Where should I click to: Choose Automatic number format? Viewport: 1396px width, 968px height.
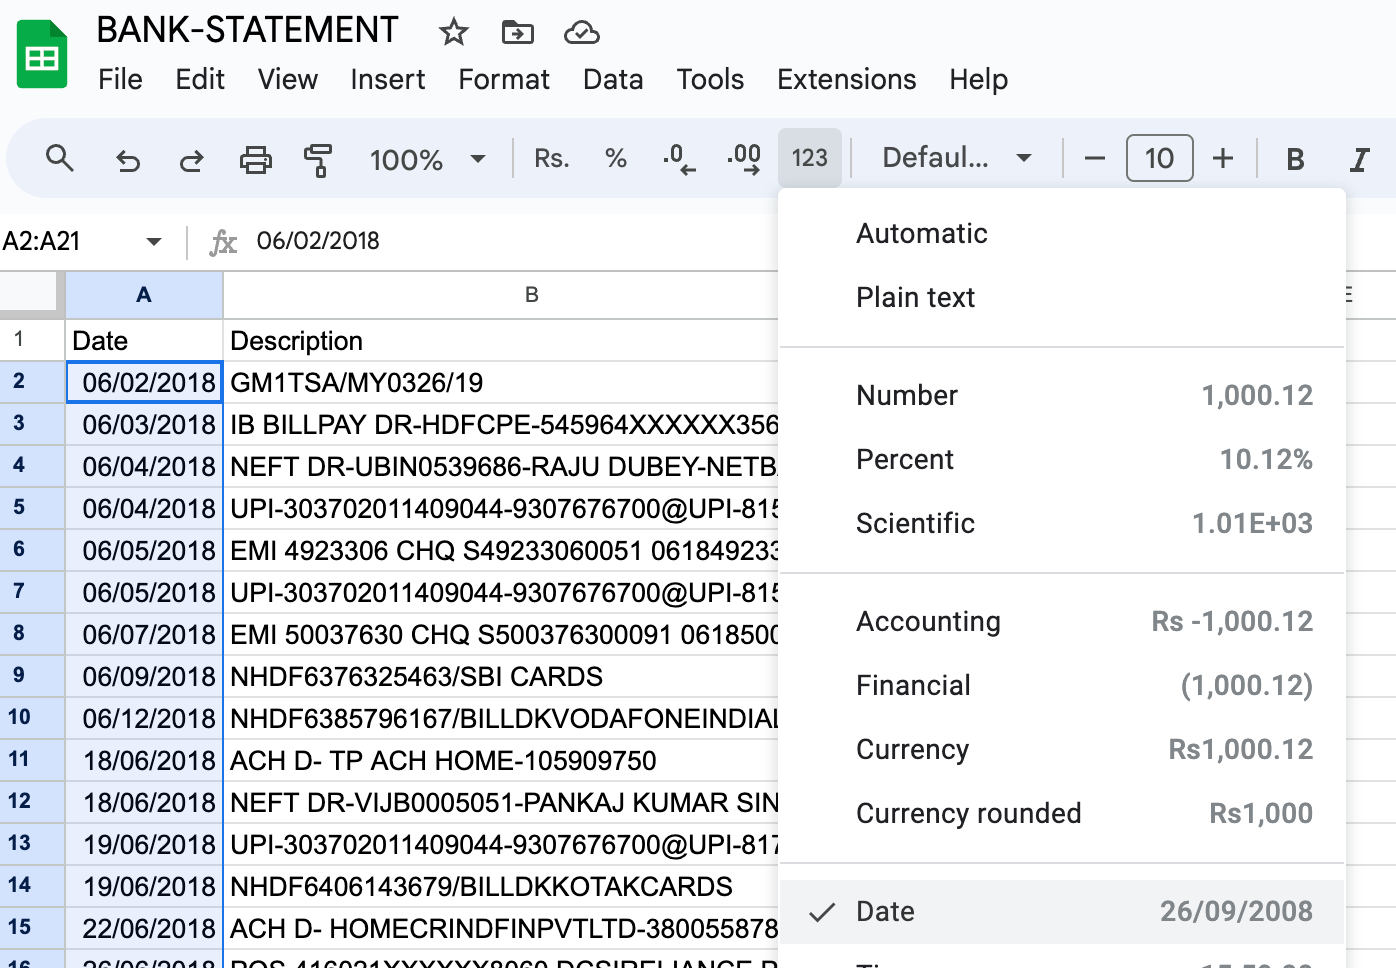click(1062, 234)
